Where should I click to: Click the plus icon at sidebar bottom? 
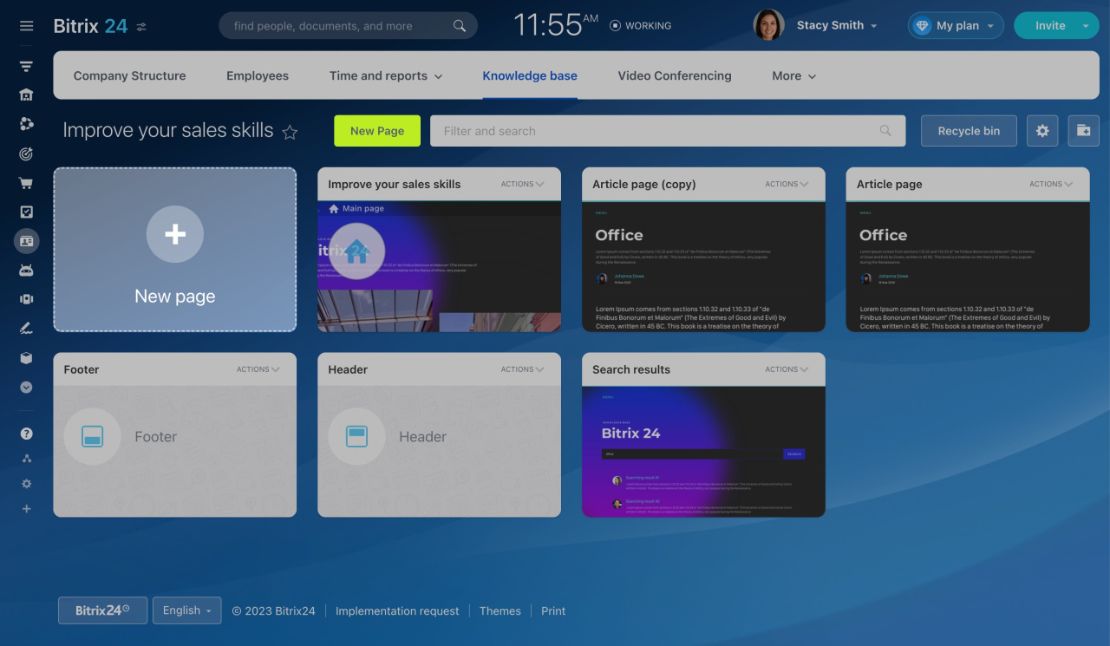point(26,509)
